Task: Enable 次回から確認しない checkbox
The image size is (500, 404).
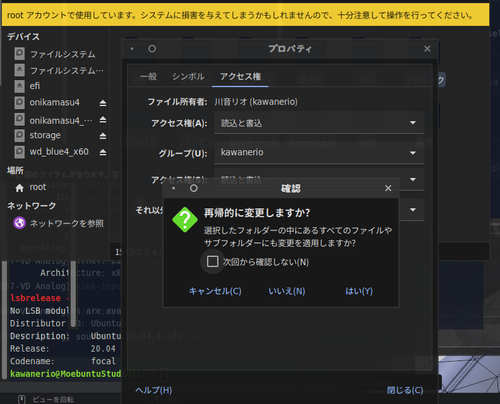Action: tap(212, 261)
